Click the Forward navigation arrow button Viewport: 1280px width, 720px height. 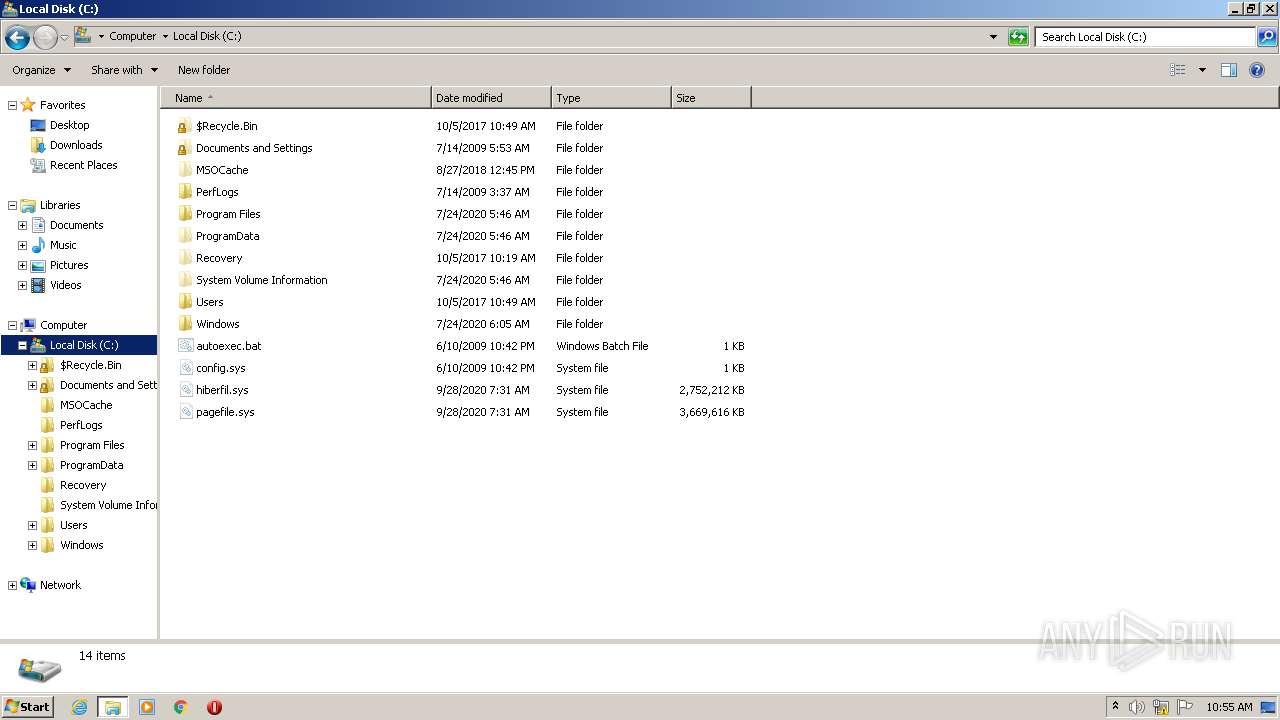(x=45, y=38)
